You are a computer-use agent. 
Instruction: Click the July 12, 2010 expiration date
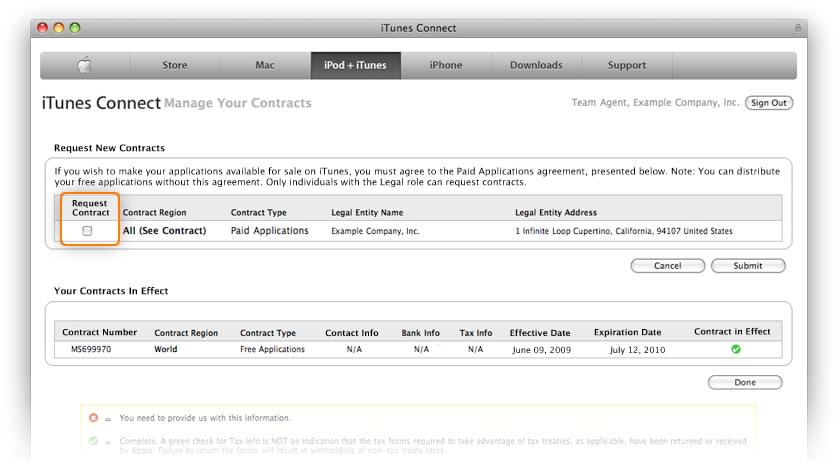(637, 350)
